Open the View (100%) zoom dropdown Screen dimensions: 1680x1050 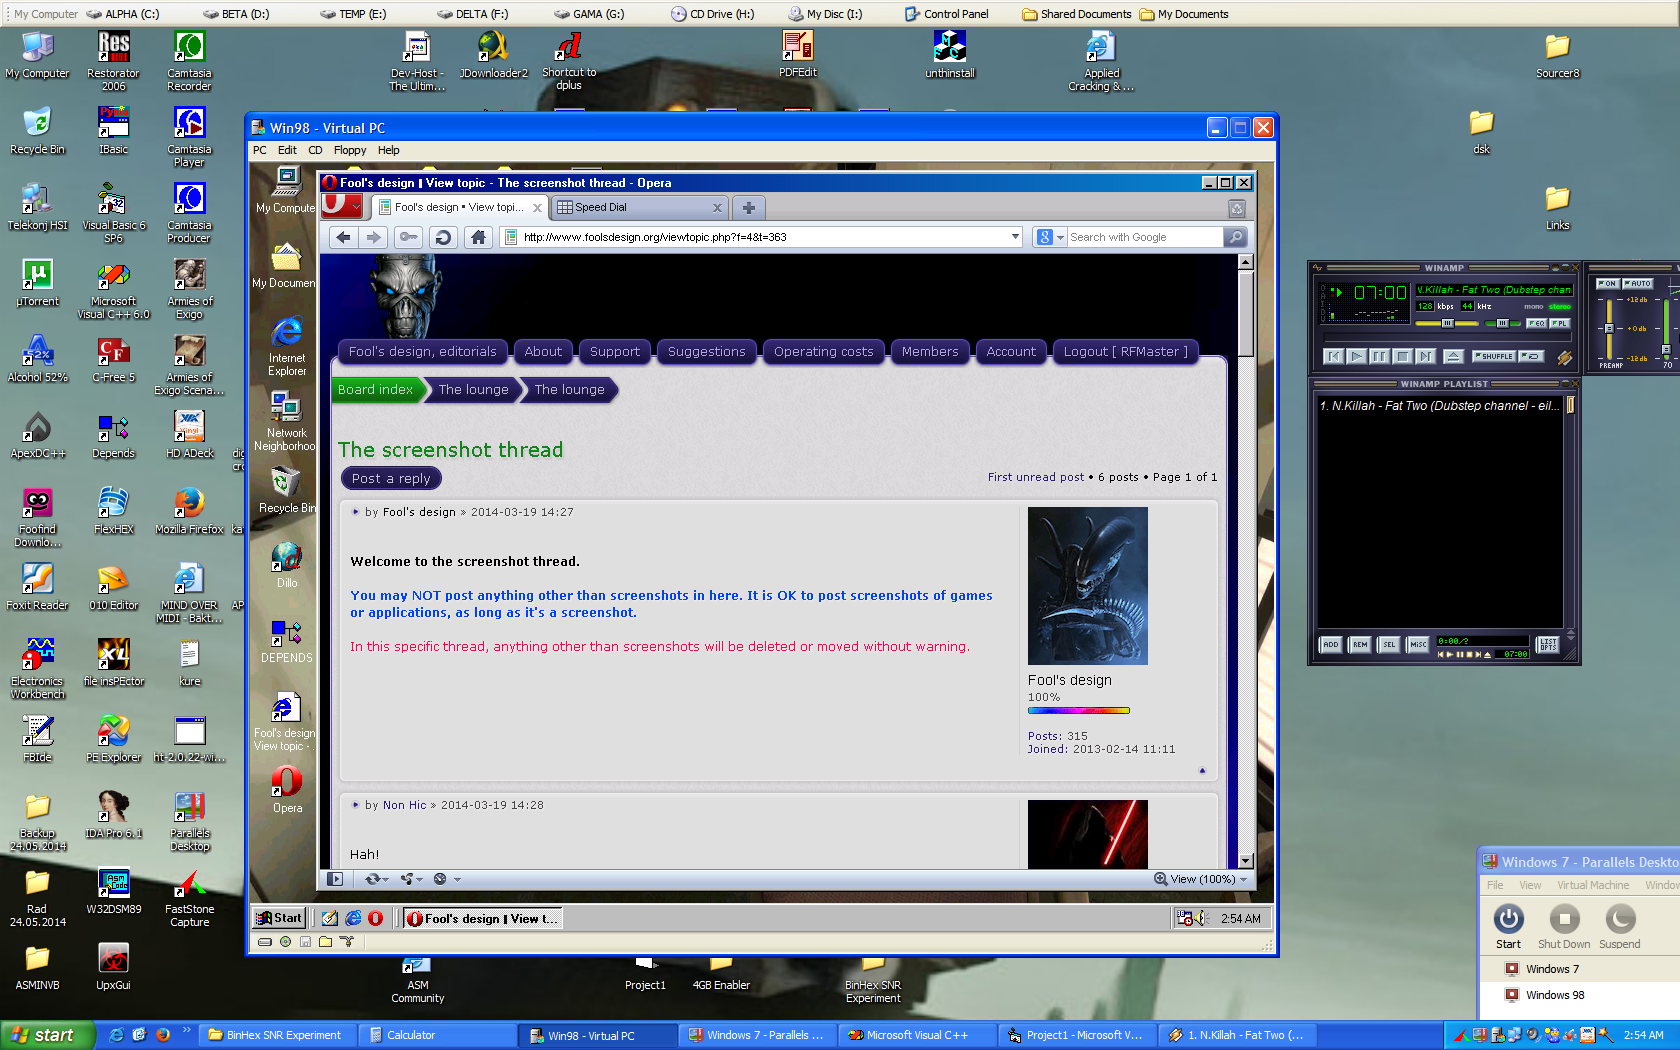pyautogui.click(x=1200, y=879)
